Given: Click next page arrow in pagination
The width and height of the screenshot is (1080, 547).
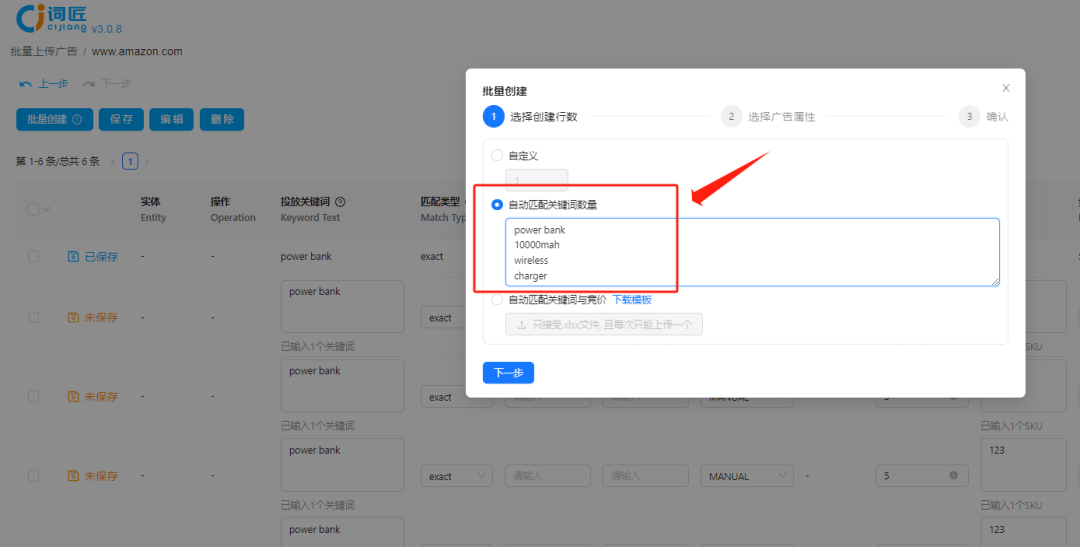Looking at the screenshot, I should tap(147, 162).
